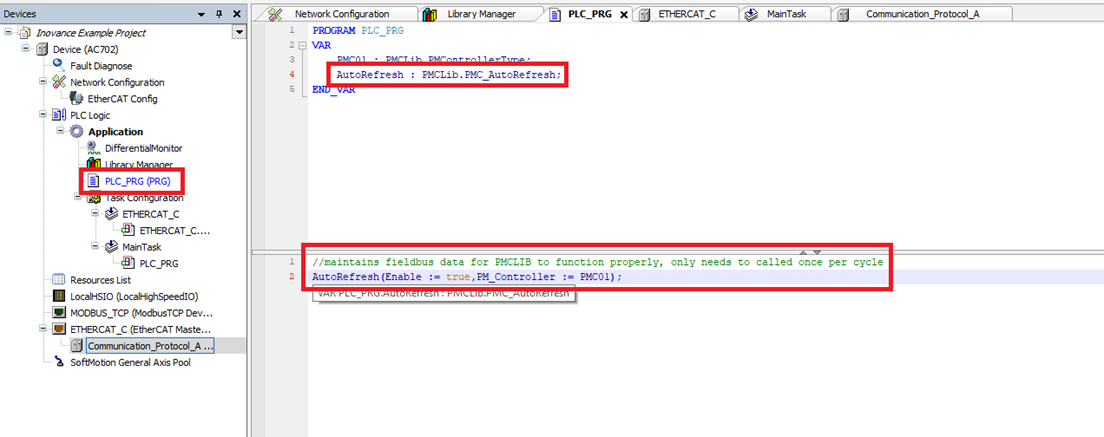Collapse the PLC Logic tree node
1104x437 pixels.
pos(42,116)
